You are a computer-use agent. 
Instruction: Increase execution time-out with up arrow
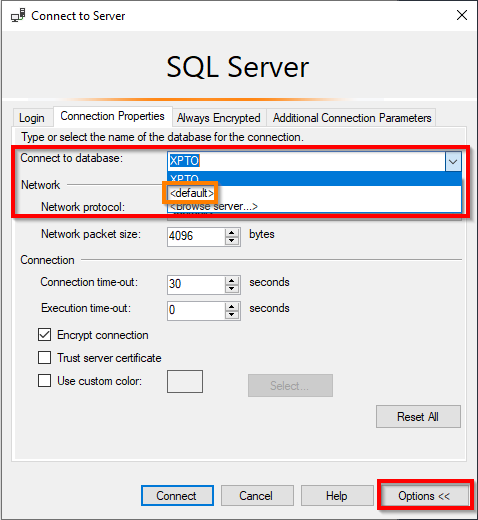pos(232,306)
